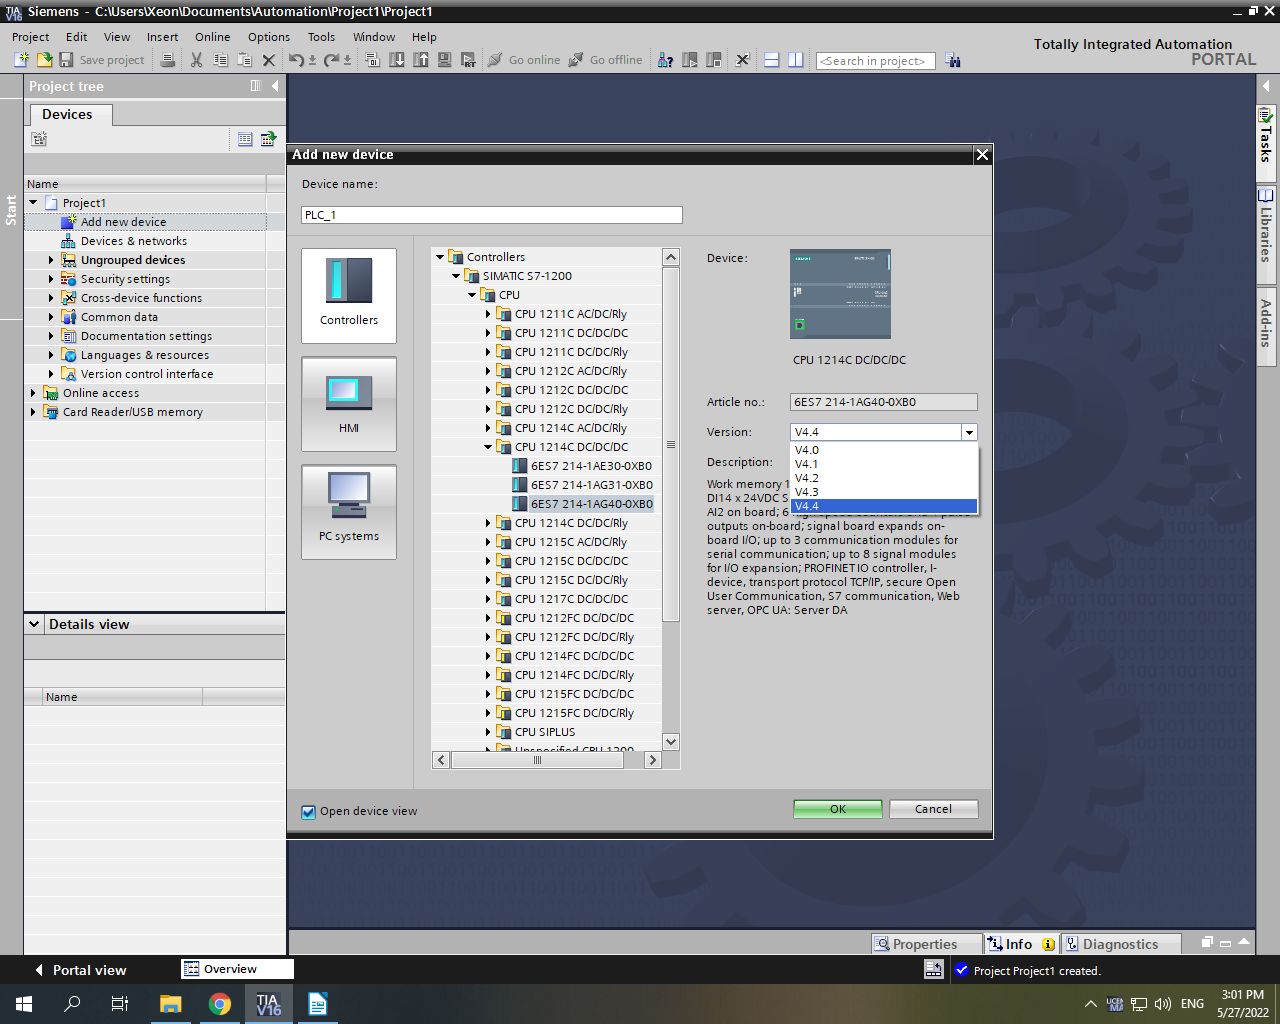This screenshot has height=1024, width=1280.
Task: Uncheck the Open device view checkbox
Action: (309, 812)
